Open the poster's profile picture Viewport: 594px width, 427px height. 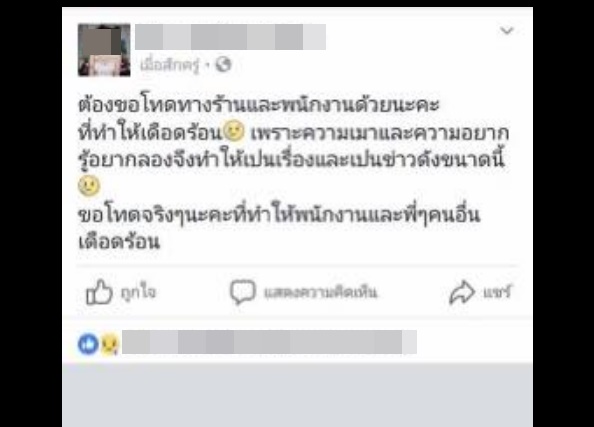(x=104, y=50)
